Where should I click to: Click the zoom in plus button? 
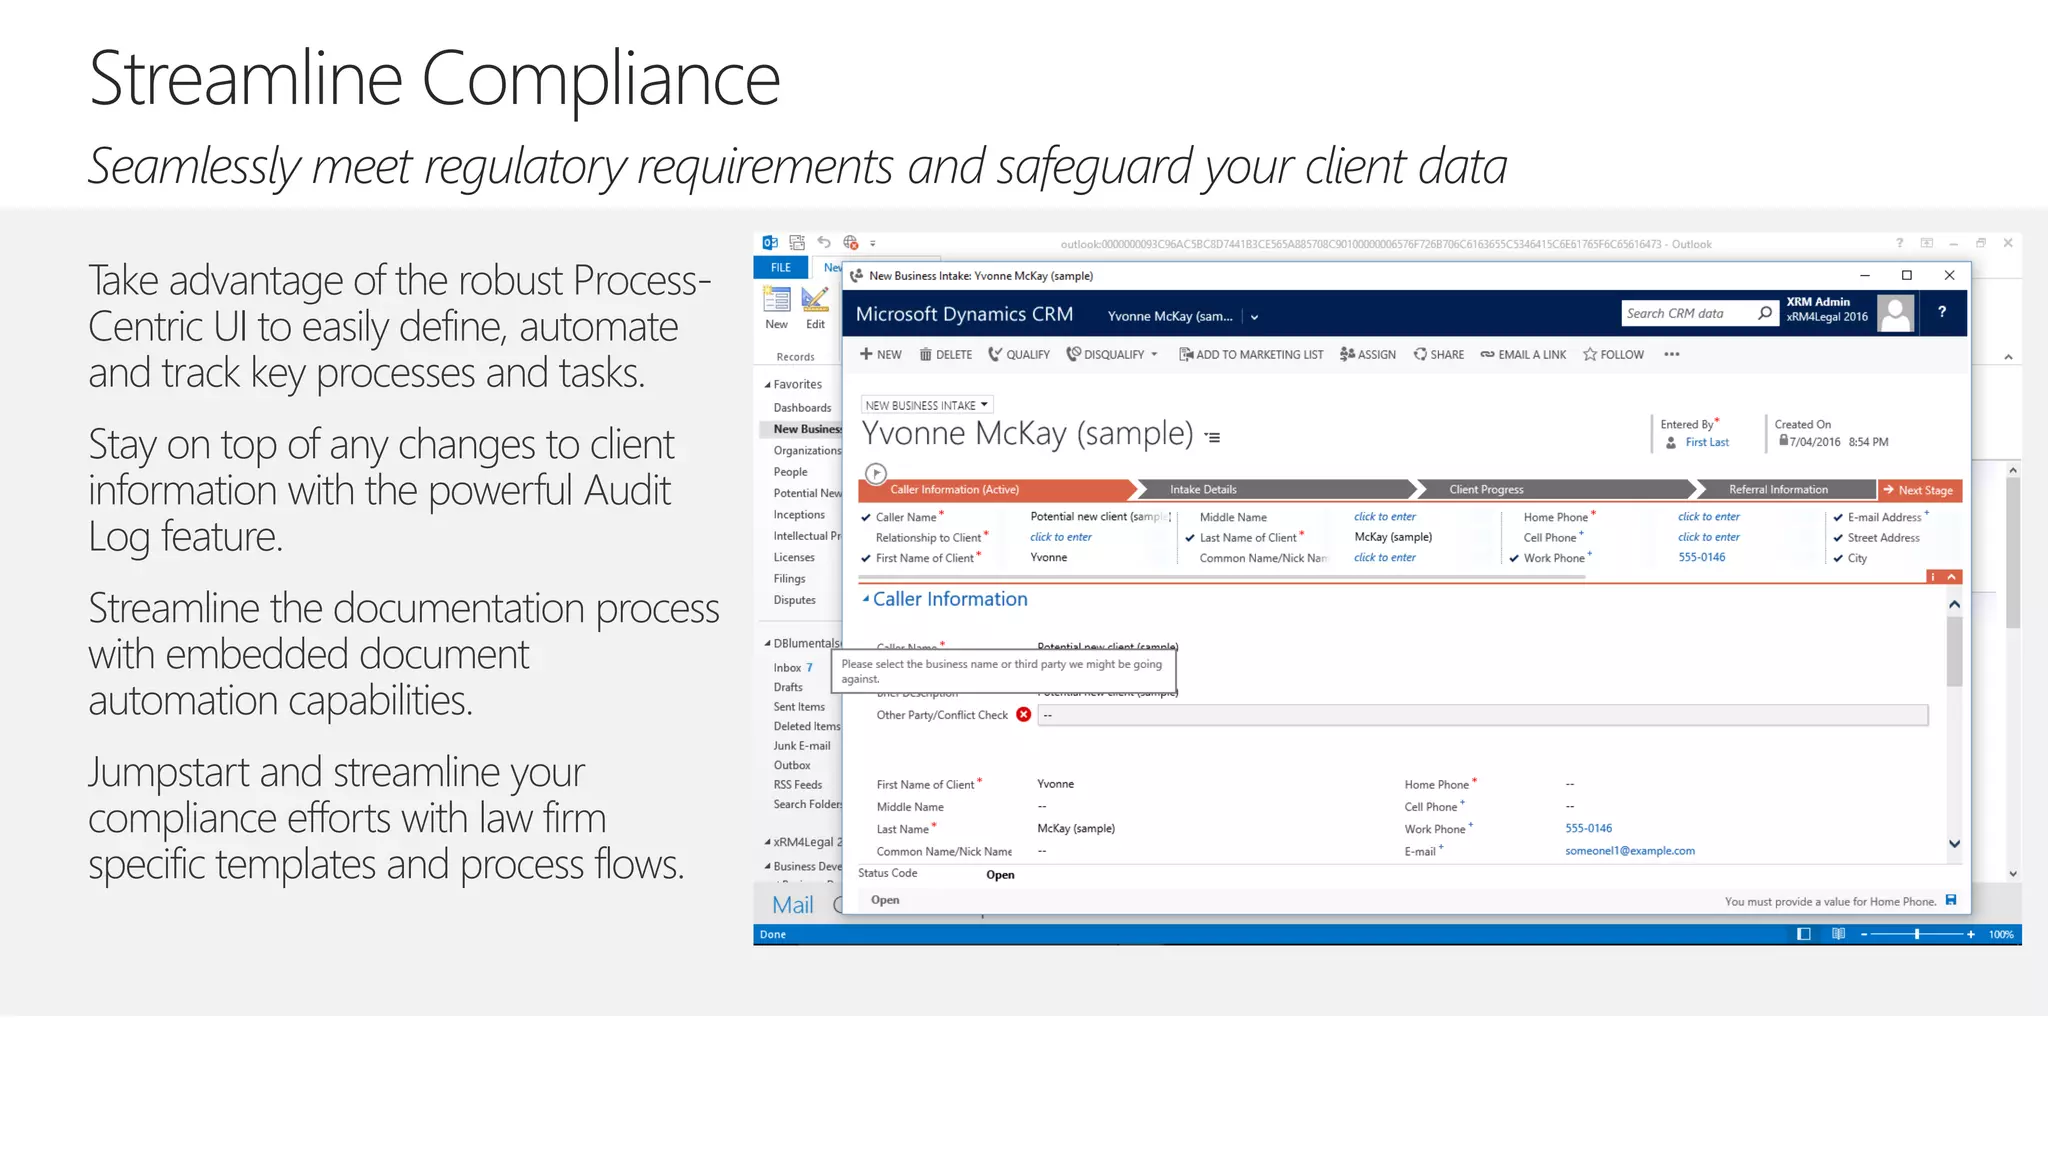1970,934
